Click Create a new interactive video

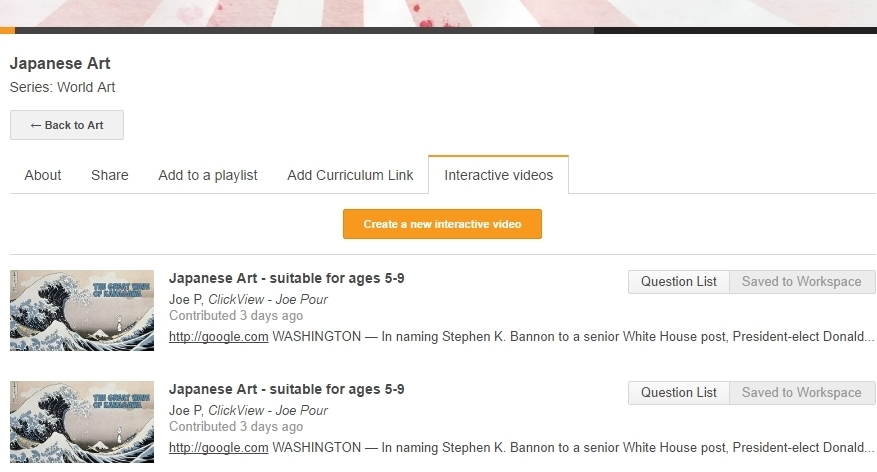coord(442,224)
